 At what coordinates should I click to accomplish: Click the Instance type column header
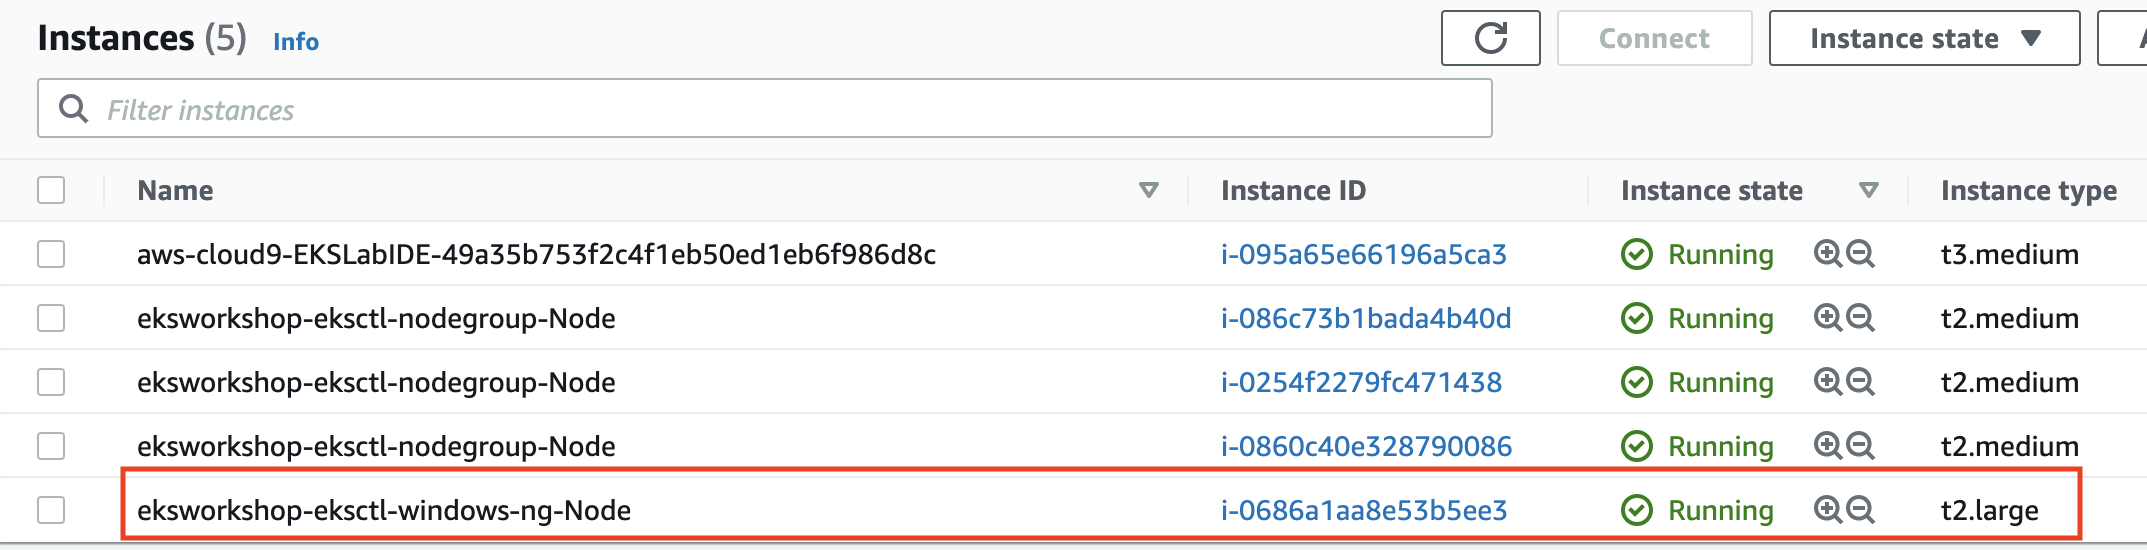pos(2029,190)
